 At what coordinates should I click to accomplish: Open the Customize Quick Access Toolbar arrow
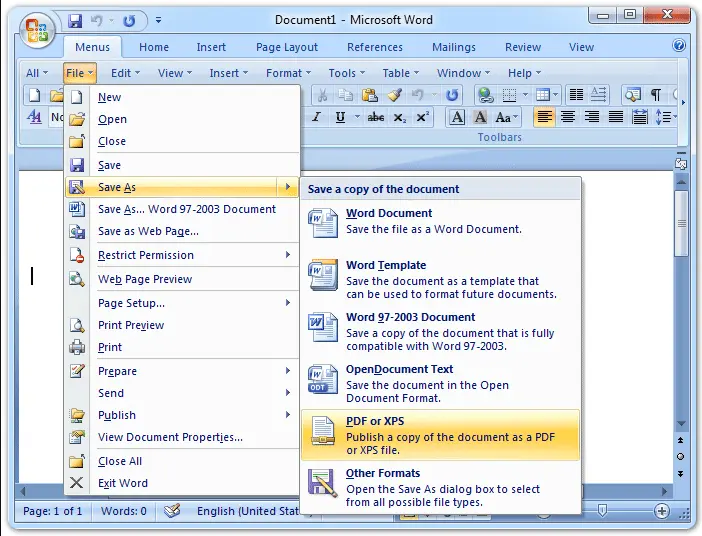tap(158, 20)
